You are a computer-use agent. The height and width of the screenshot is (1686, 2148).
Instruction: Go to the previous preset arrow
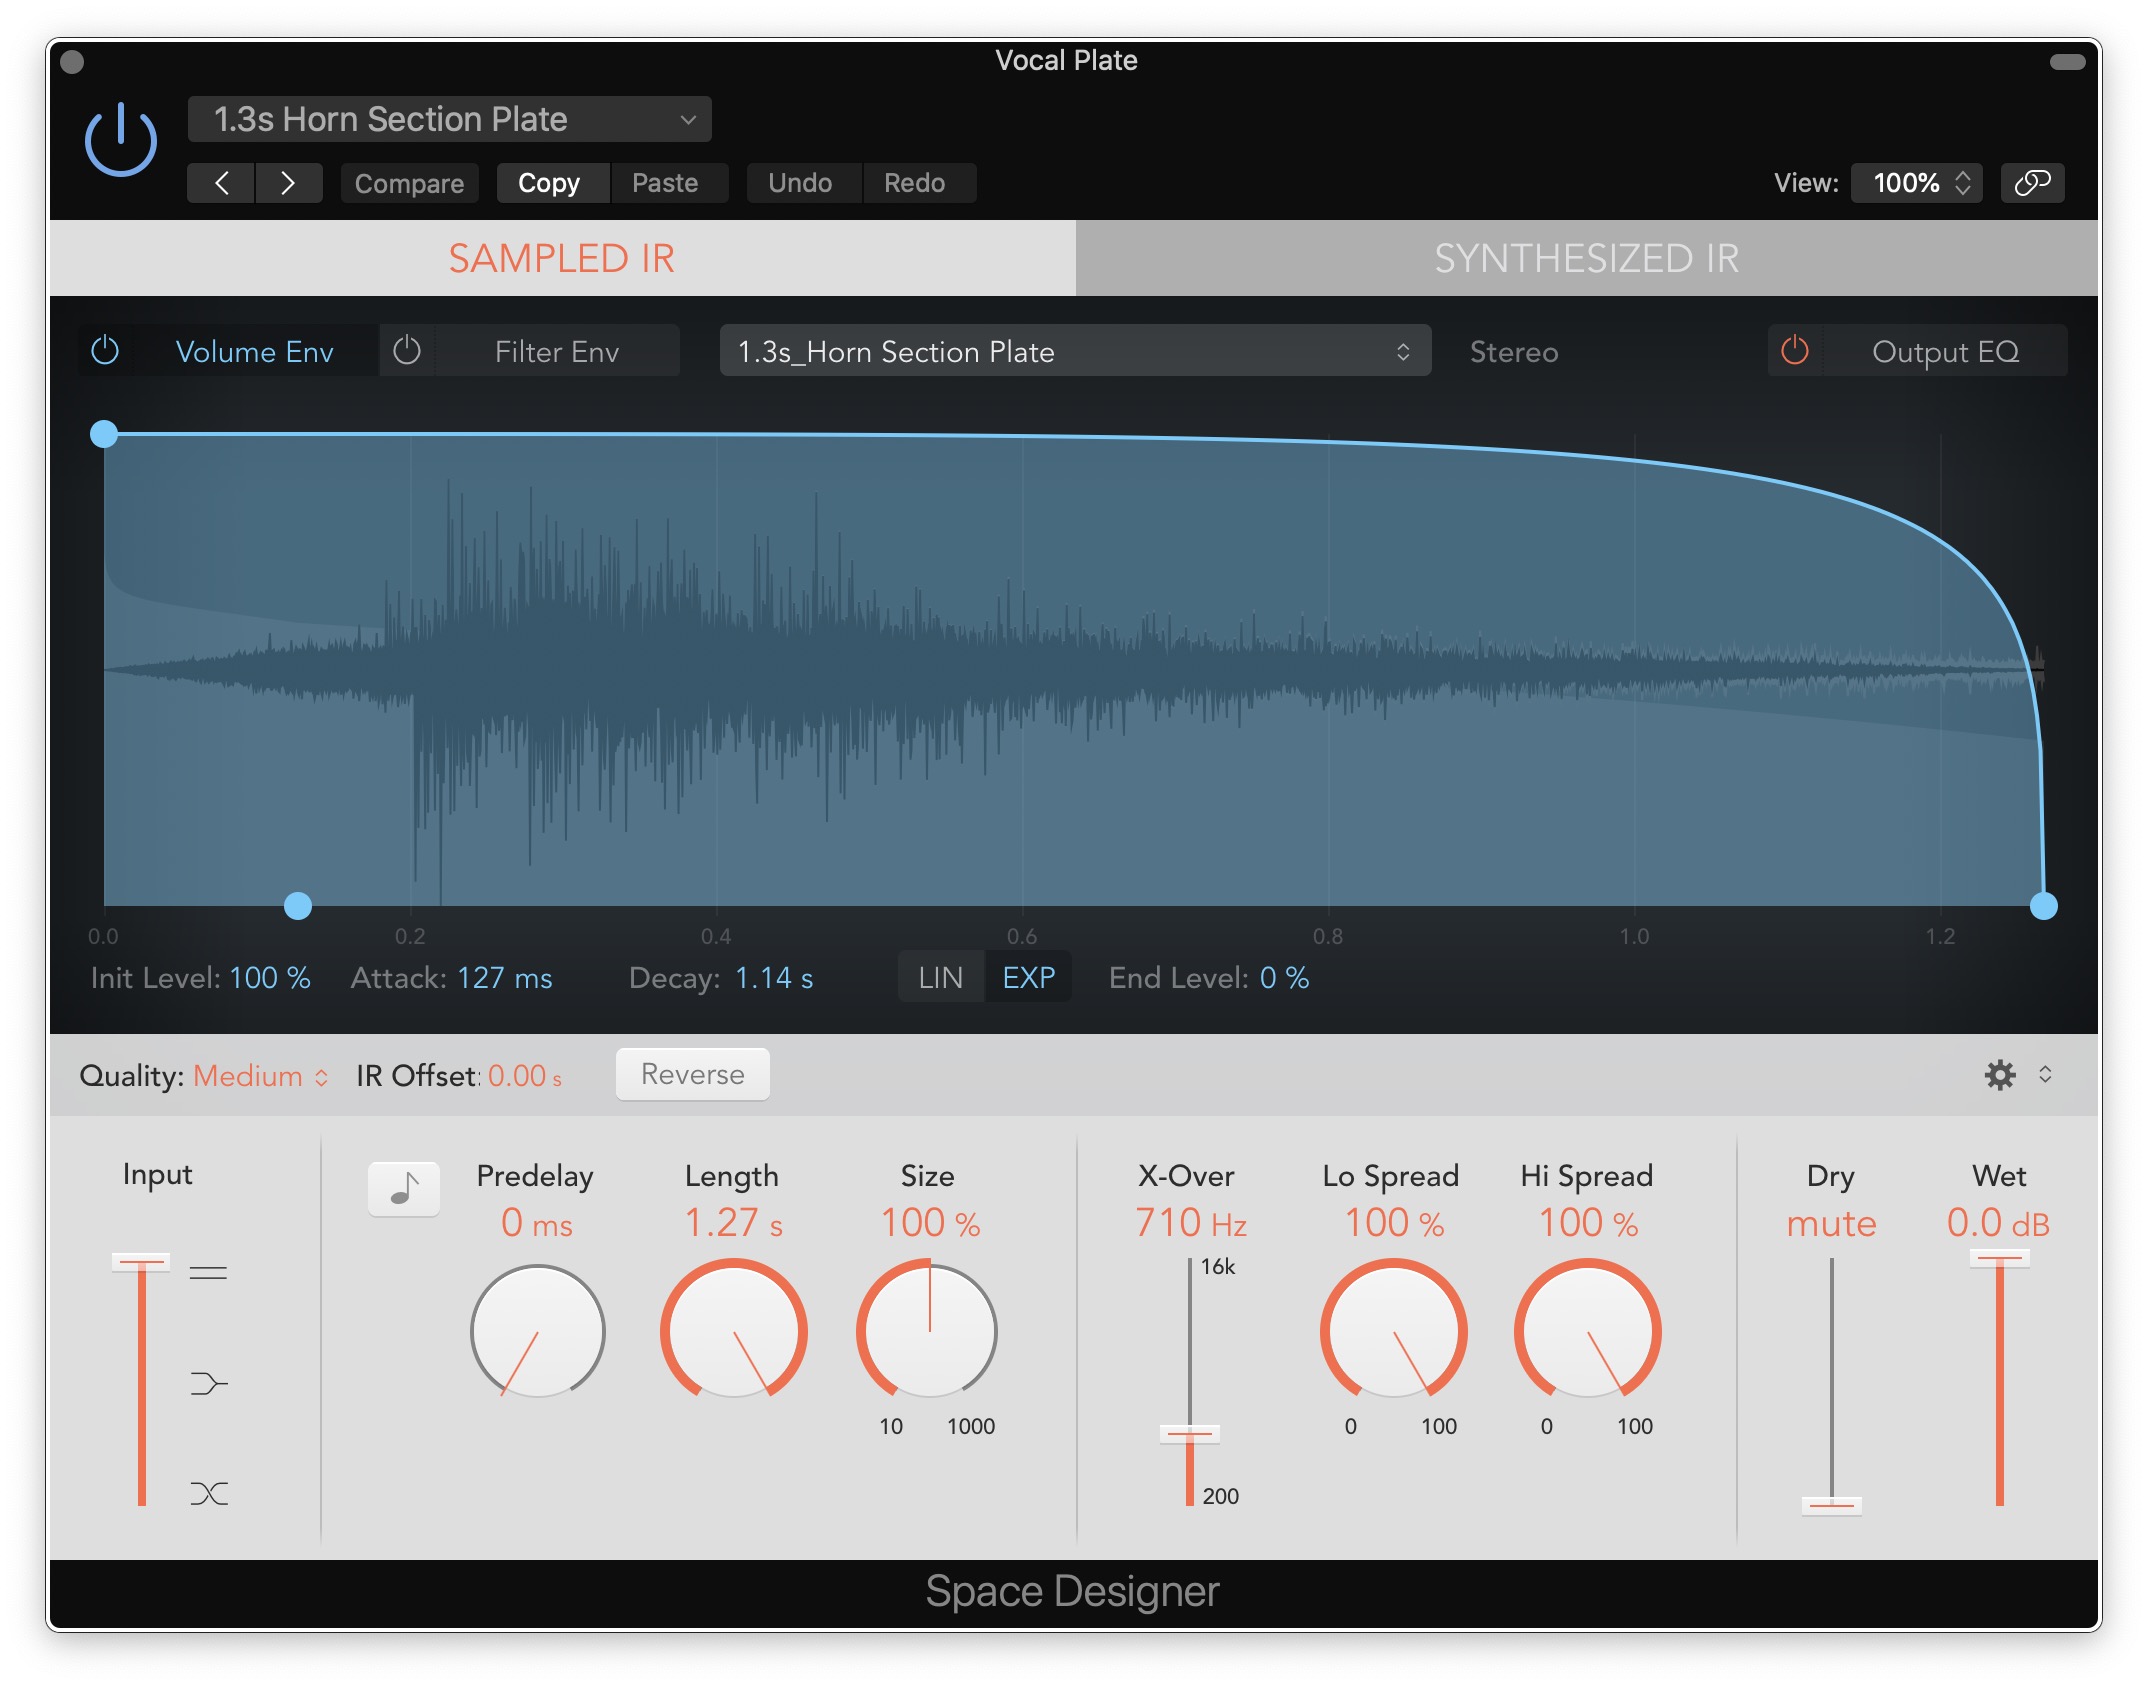(222, 183)
